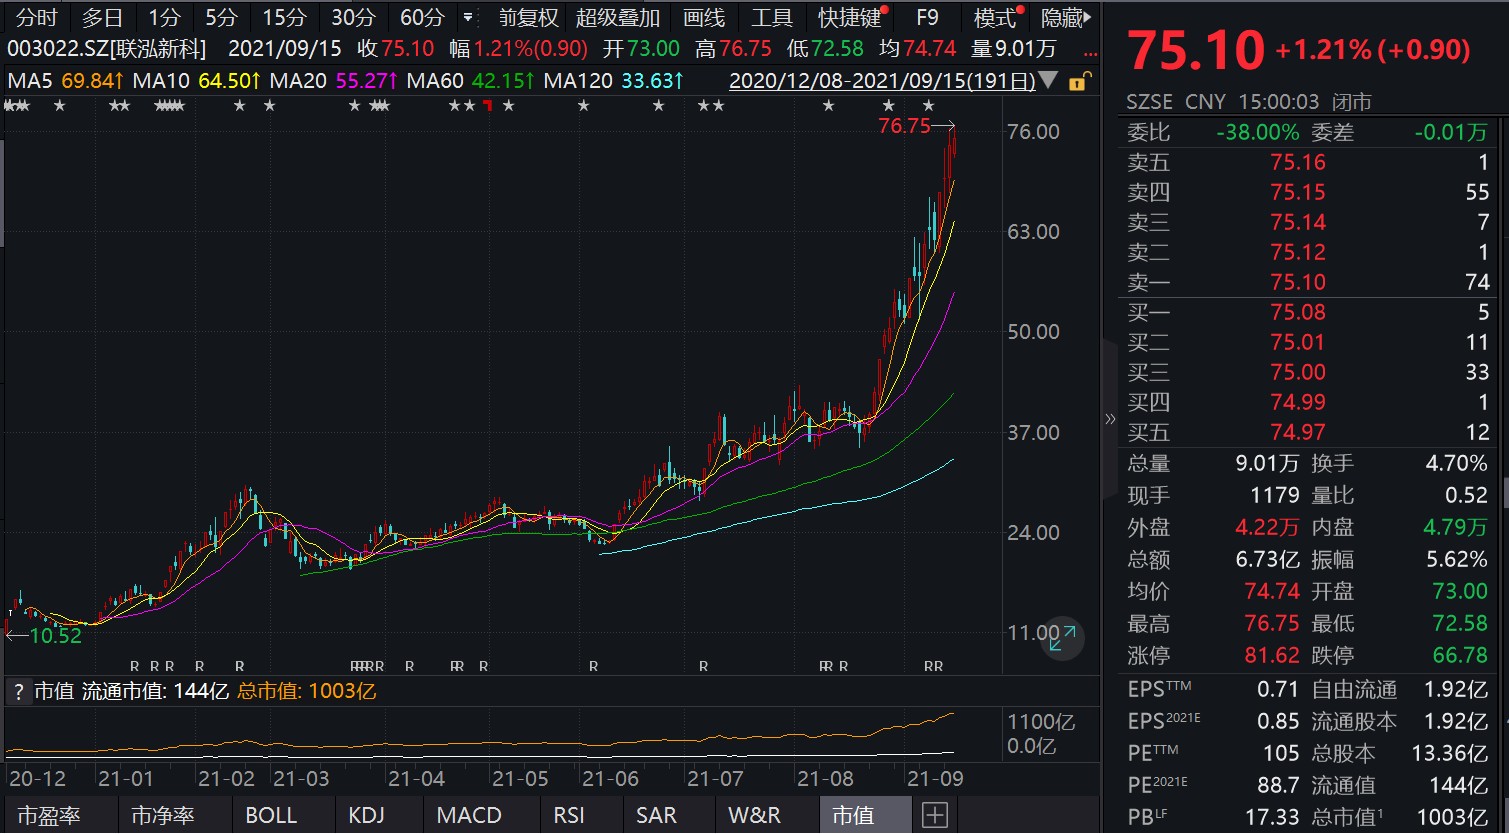Open the date range dropdown triangle
This screenshot has height=834, width=1509.
(1050, 82)
